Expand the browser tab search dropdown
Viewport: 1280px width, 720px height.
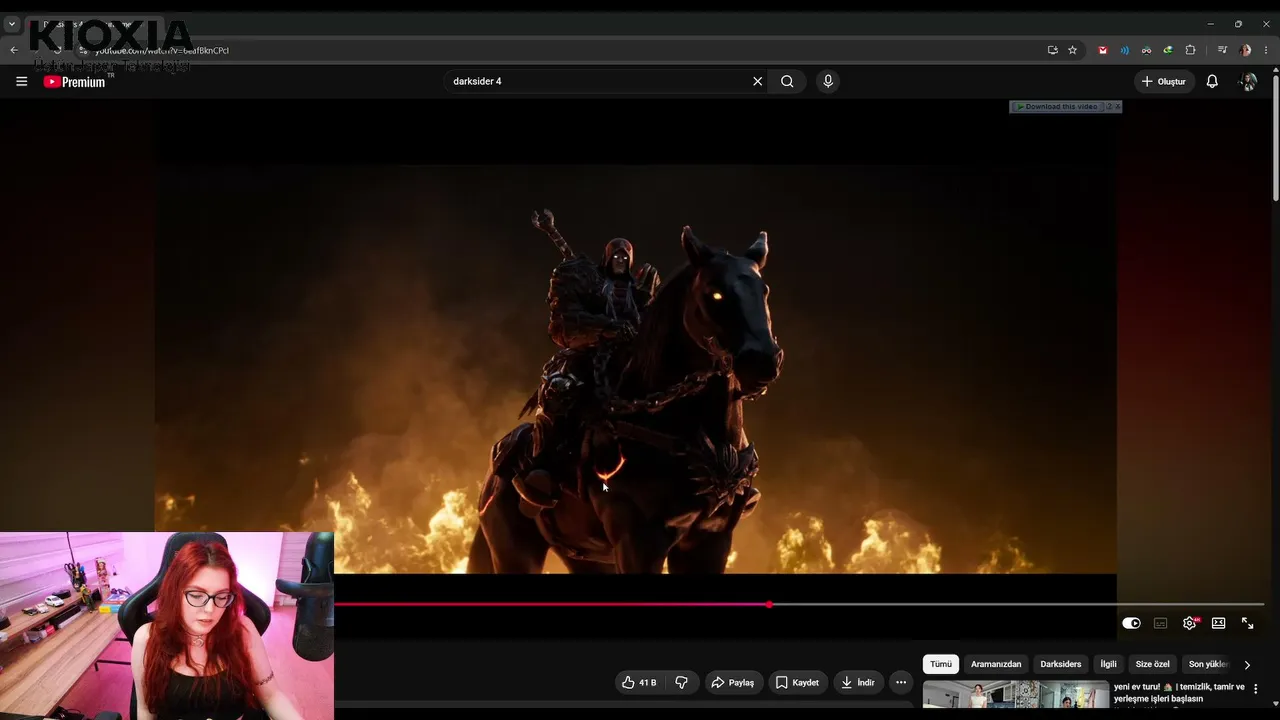(x=12, y=24)
